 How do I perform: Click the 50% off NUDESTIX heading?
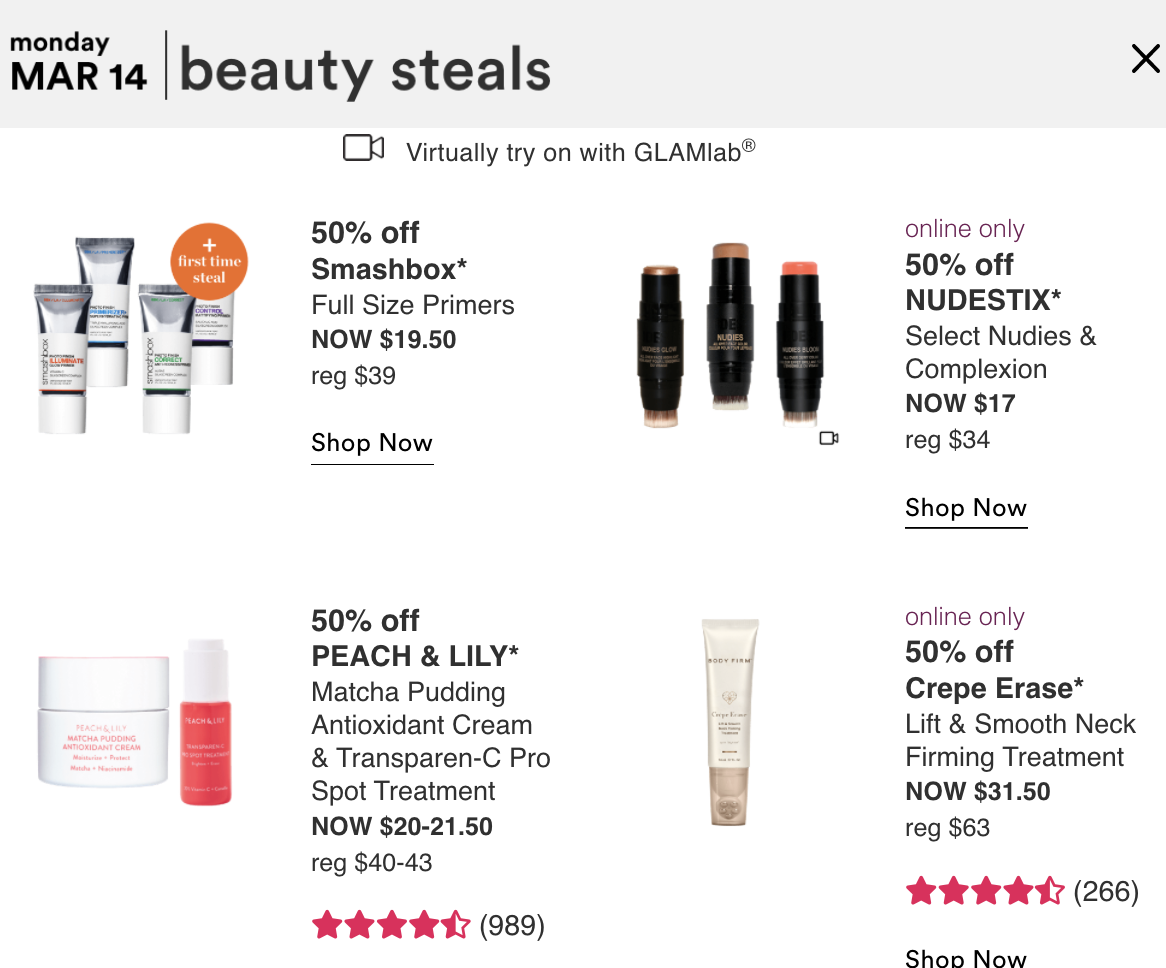click(x=983, y=283)
